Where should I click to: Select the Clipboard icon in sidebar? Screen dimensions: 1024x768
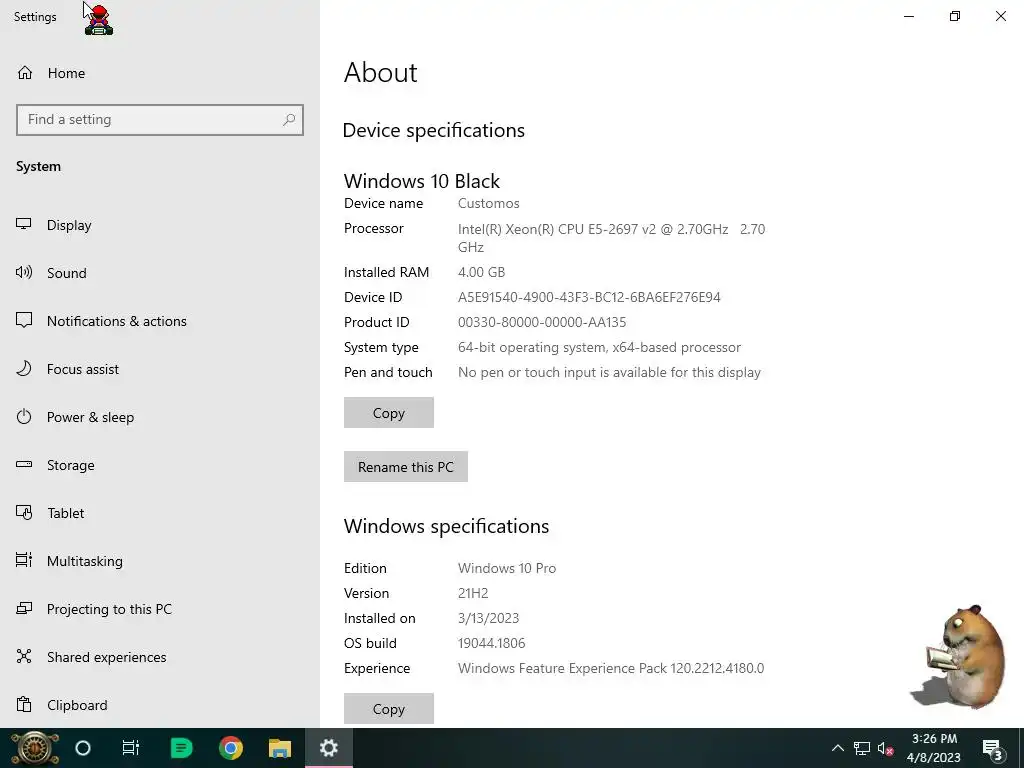[x=24, y=705]
